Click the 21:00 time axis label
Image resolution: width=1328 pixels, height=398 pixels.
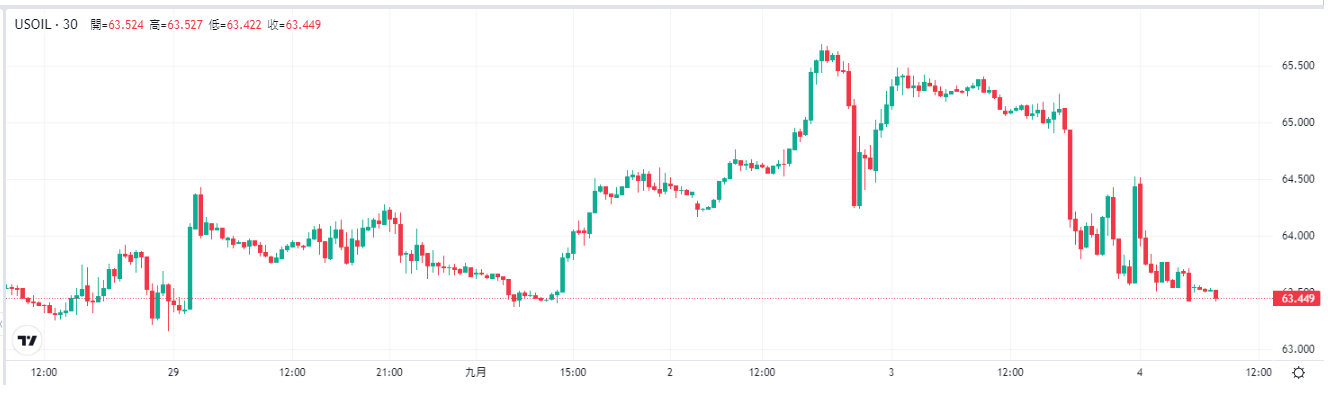click(389, 373)
